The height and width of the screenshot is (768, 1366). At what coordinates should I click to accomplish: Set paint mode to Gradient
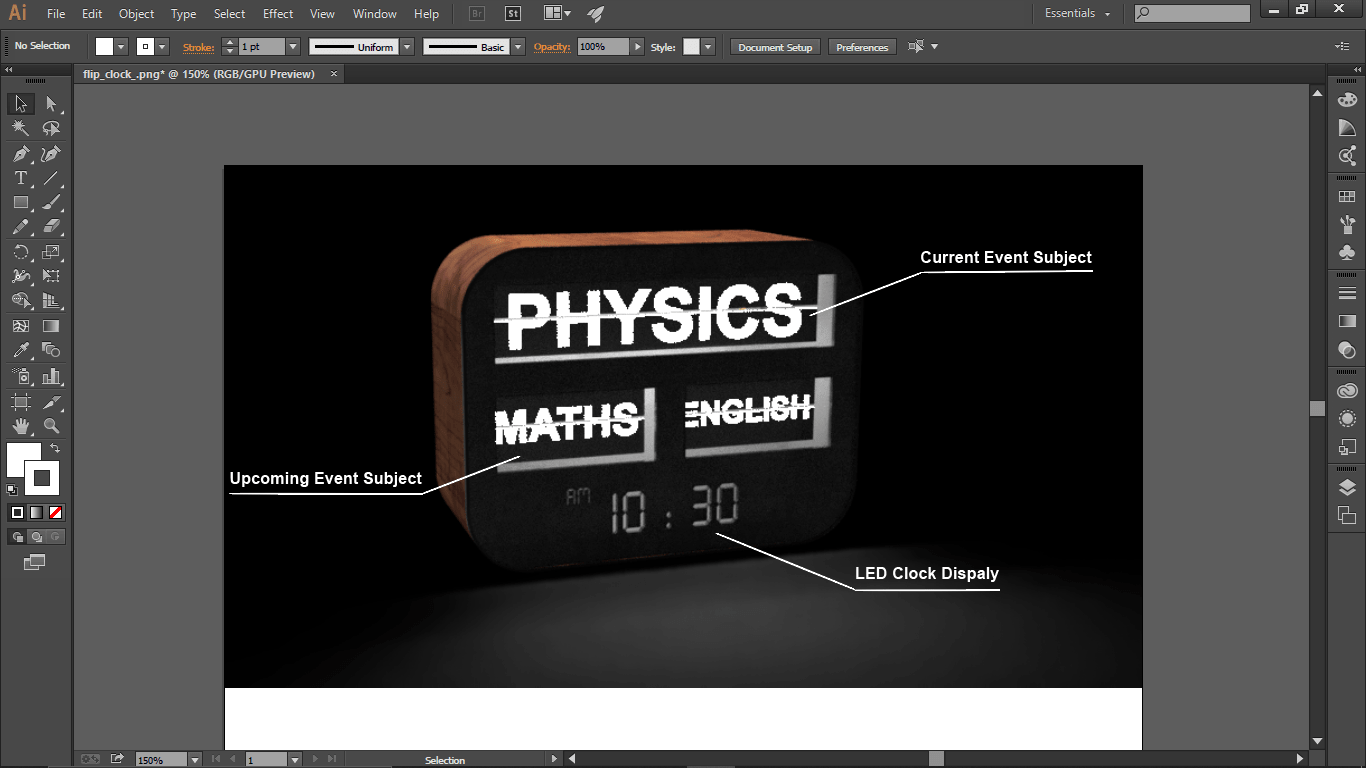point(36,512)
